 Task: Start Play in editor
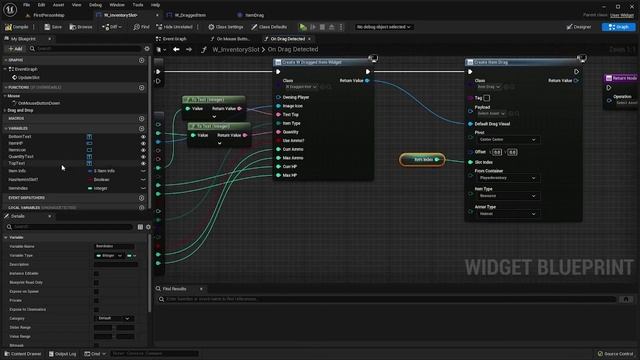[303, 27]
